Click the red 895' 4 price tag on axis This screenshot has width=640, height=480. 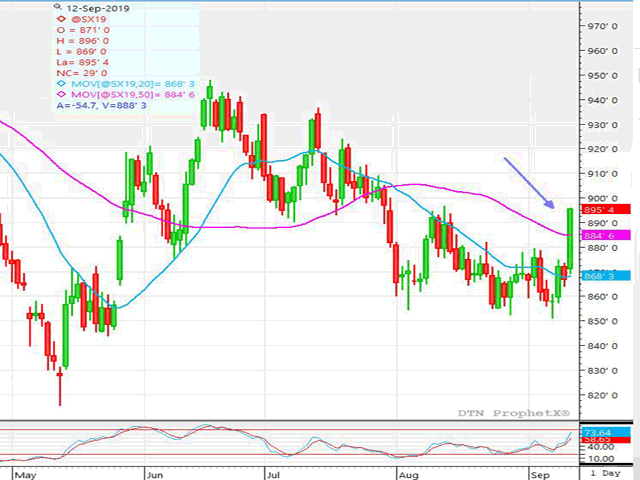606,210
